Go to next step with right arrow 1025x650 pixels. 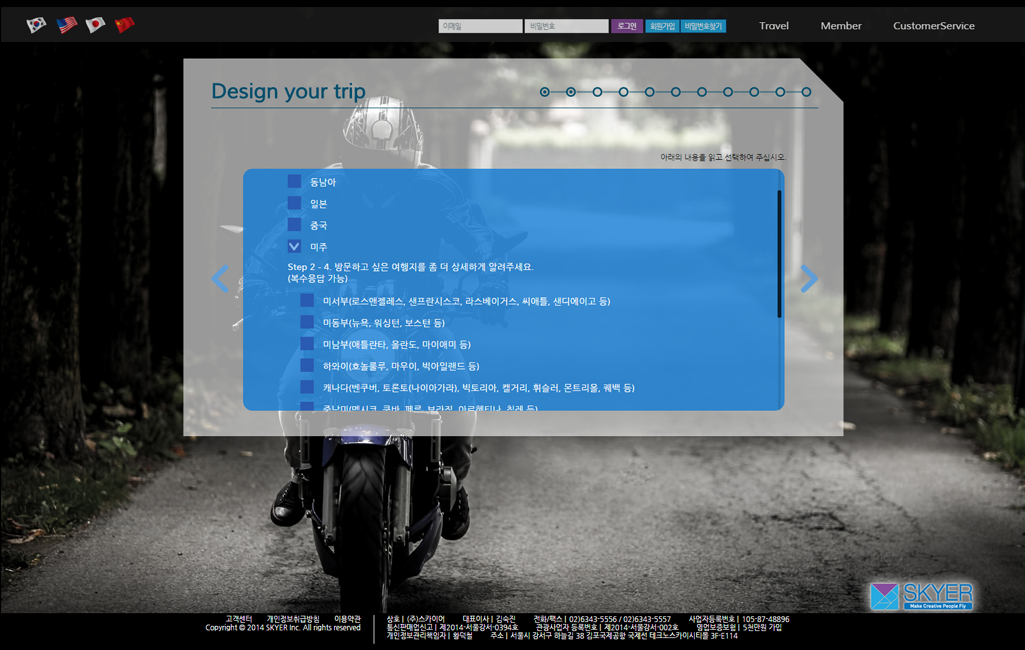[809, 279]
